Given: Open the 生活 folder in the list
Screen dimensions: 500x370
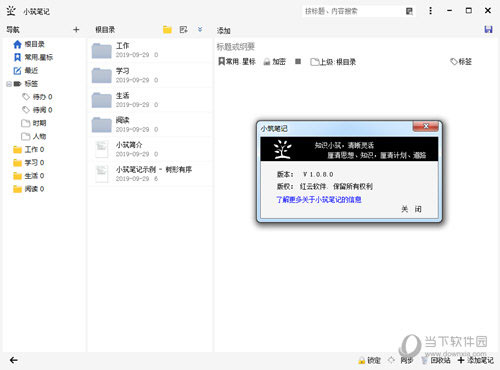Looking at the screenshot, I should tap(150, 100).
